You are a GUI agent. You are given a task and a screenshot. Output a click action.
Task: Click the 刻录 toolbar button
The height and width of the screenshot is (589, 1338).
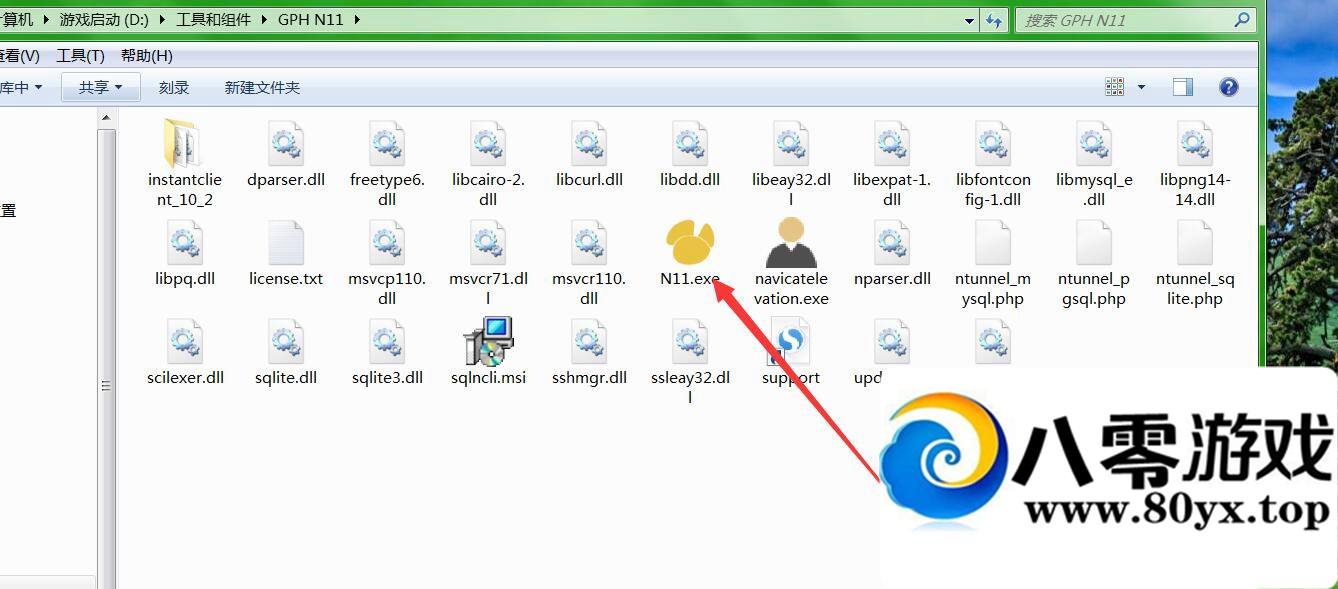[x=174, y=87]
